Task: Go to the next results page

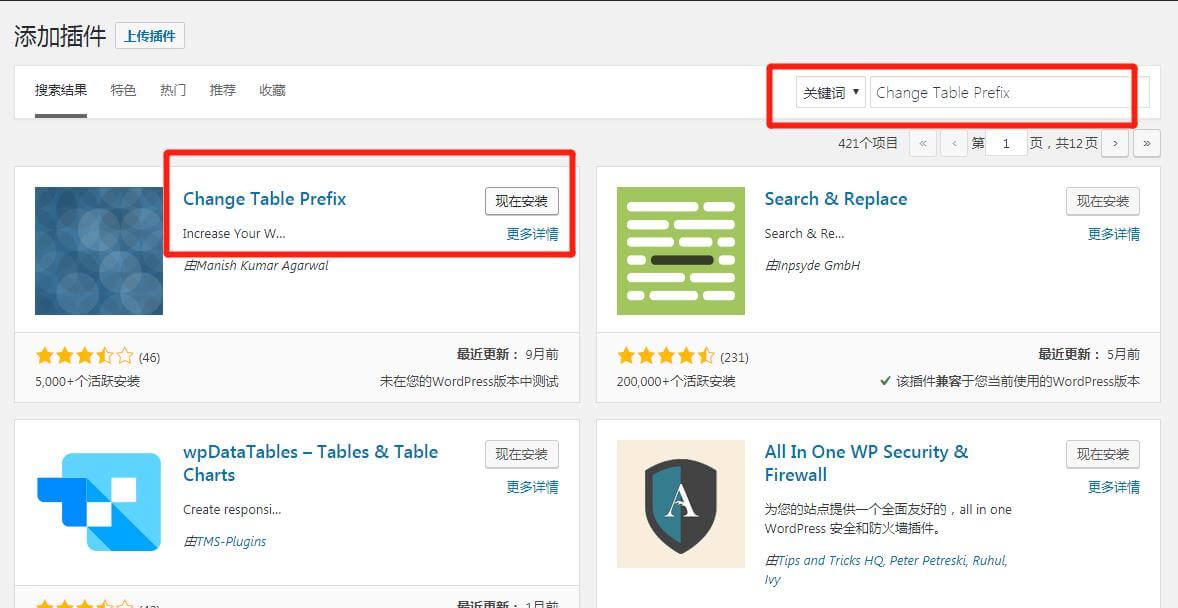Action: pyautogui.click(x=1115, y=143)
